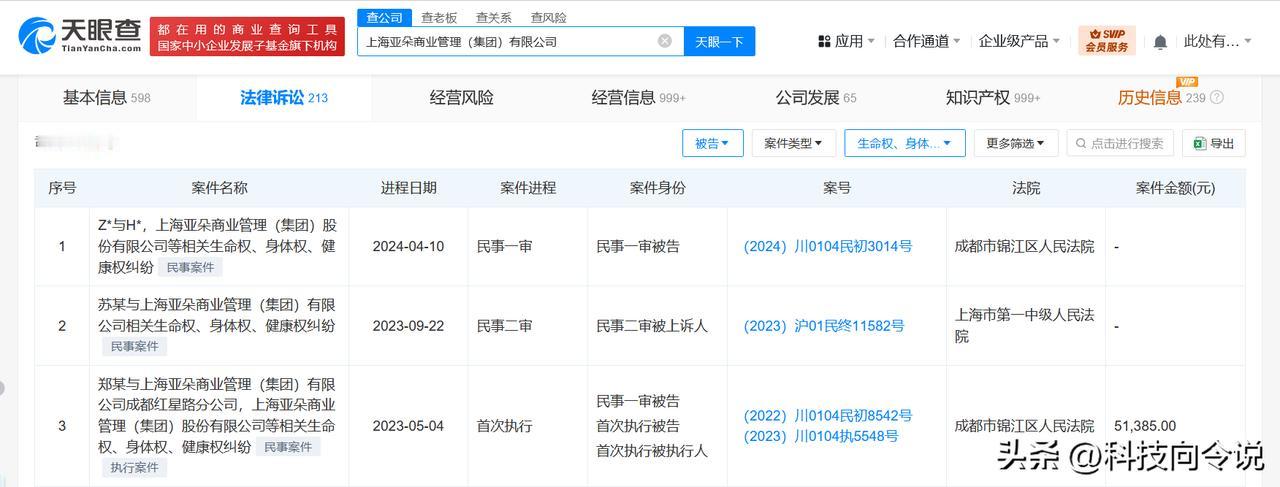1280x487 pixels.
Task: Click the 案件金额(元) column header
Action: 1175,188
